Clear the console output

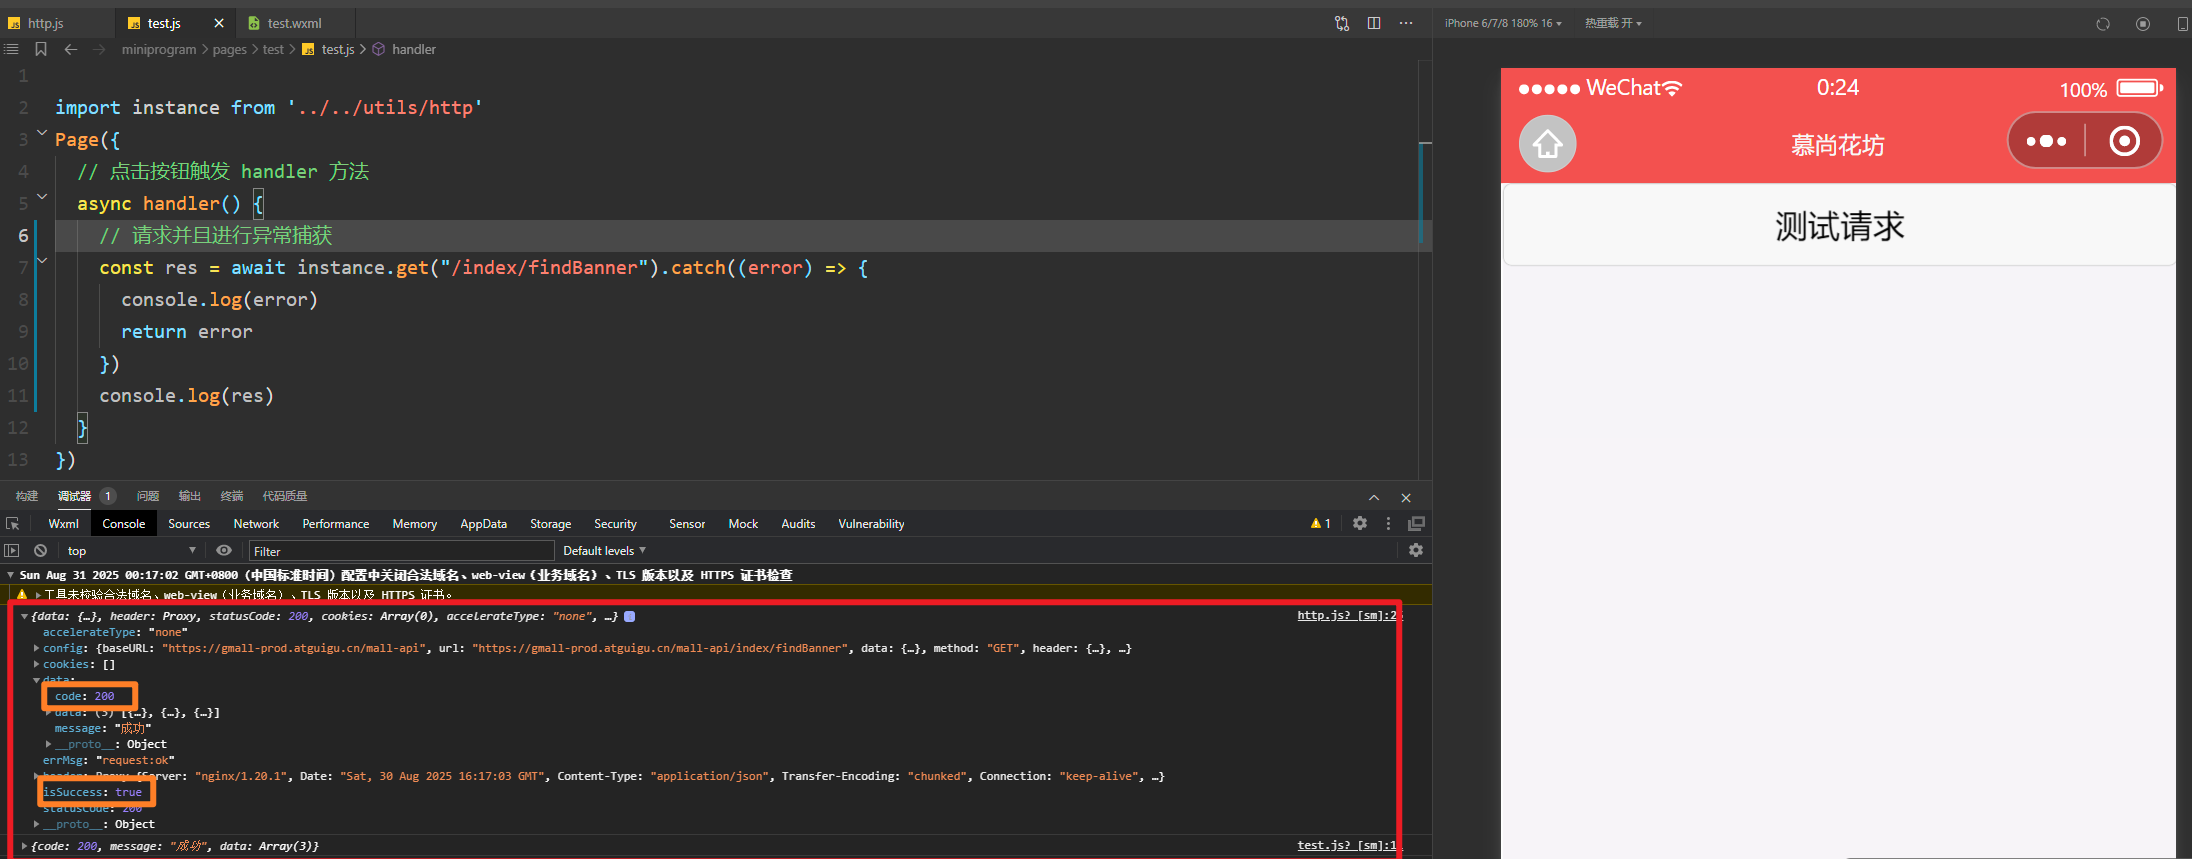(40, 550)
